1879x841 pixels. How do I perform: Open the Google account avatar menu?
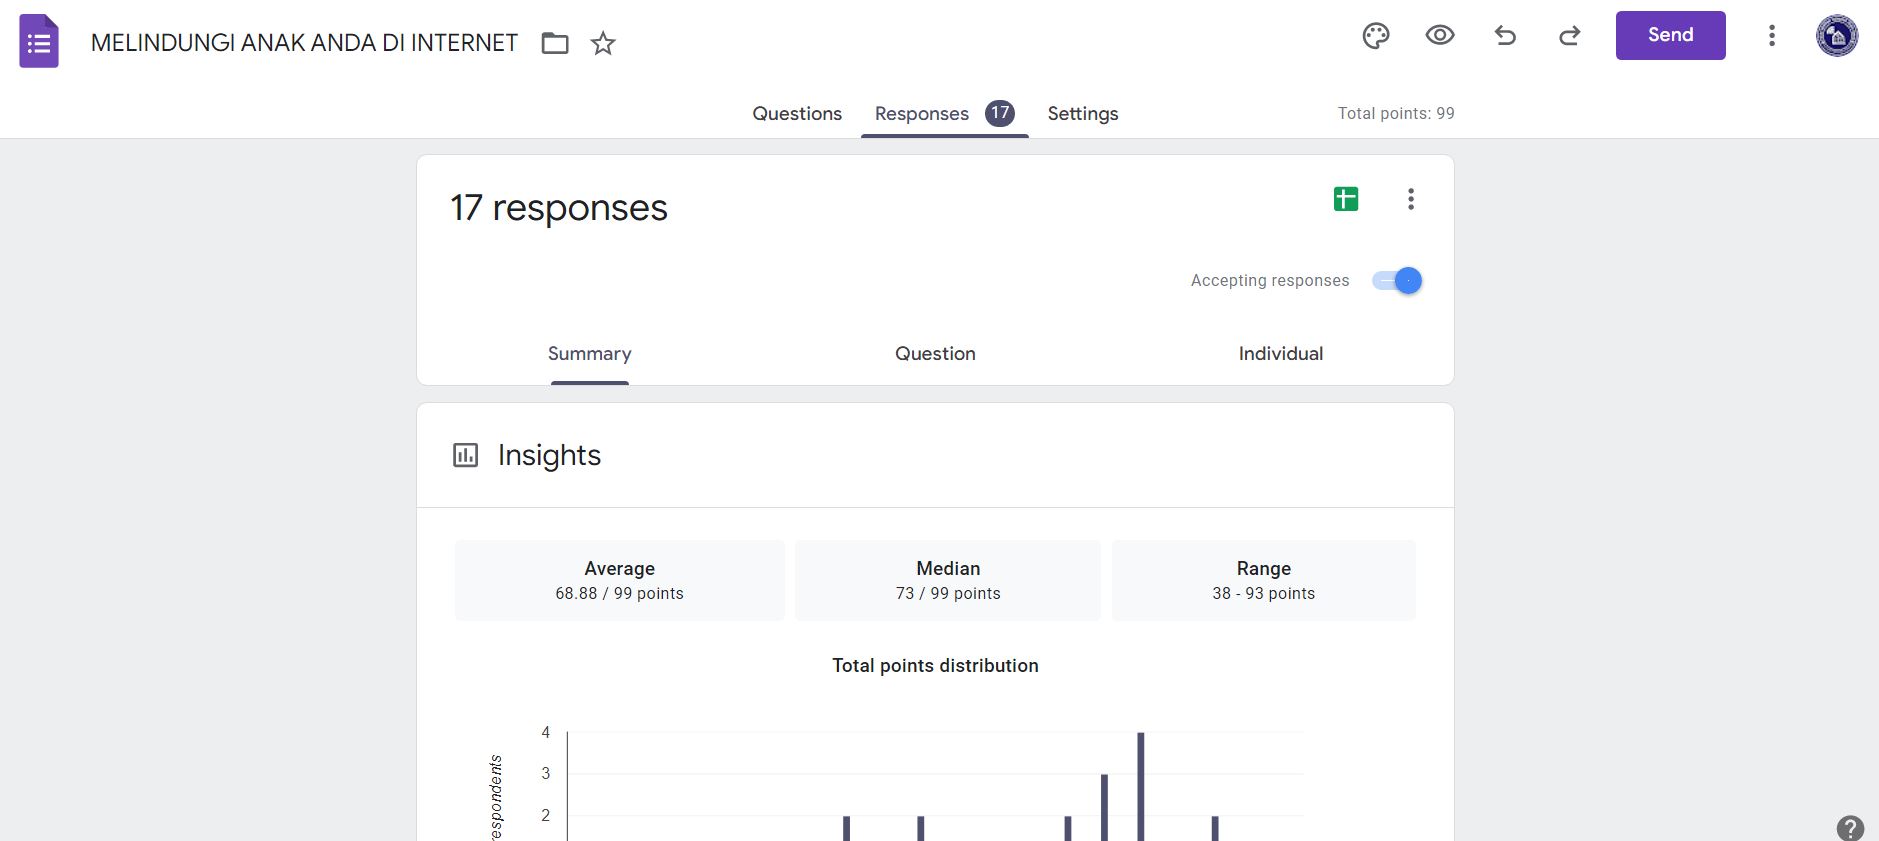pyautogui.click(x=1836, y=36)
